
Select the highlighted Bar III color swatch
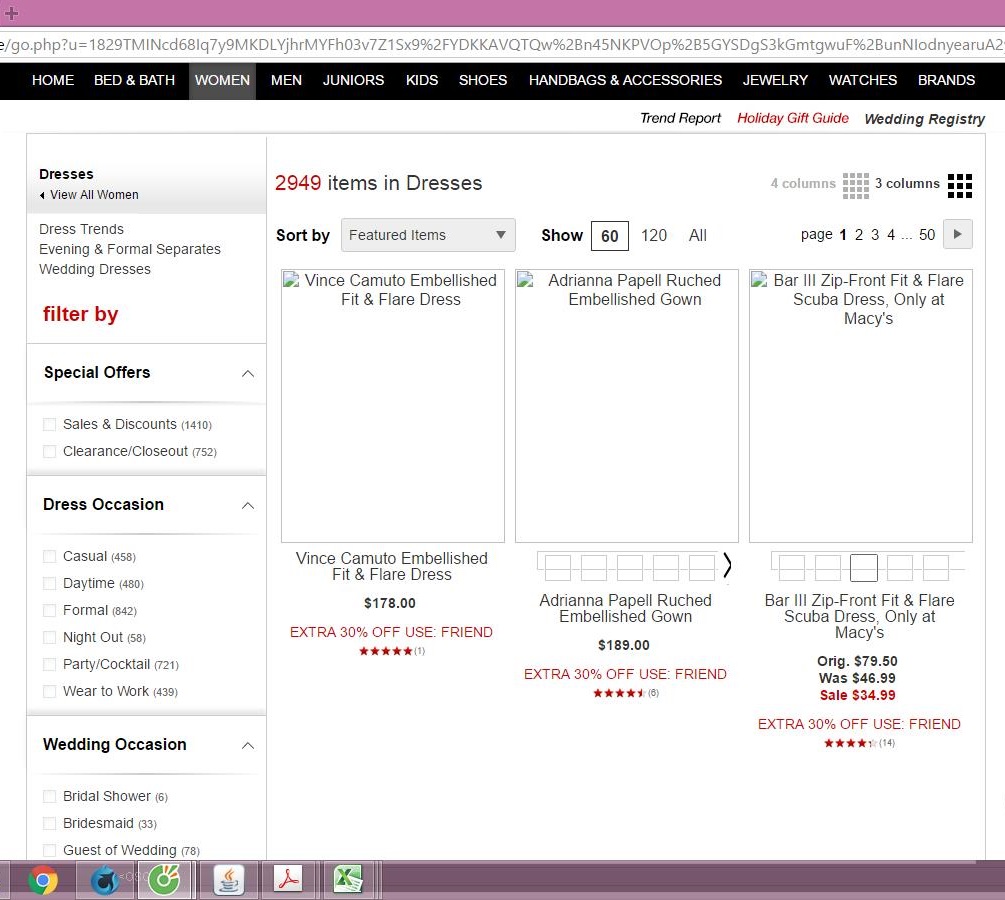863,568
